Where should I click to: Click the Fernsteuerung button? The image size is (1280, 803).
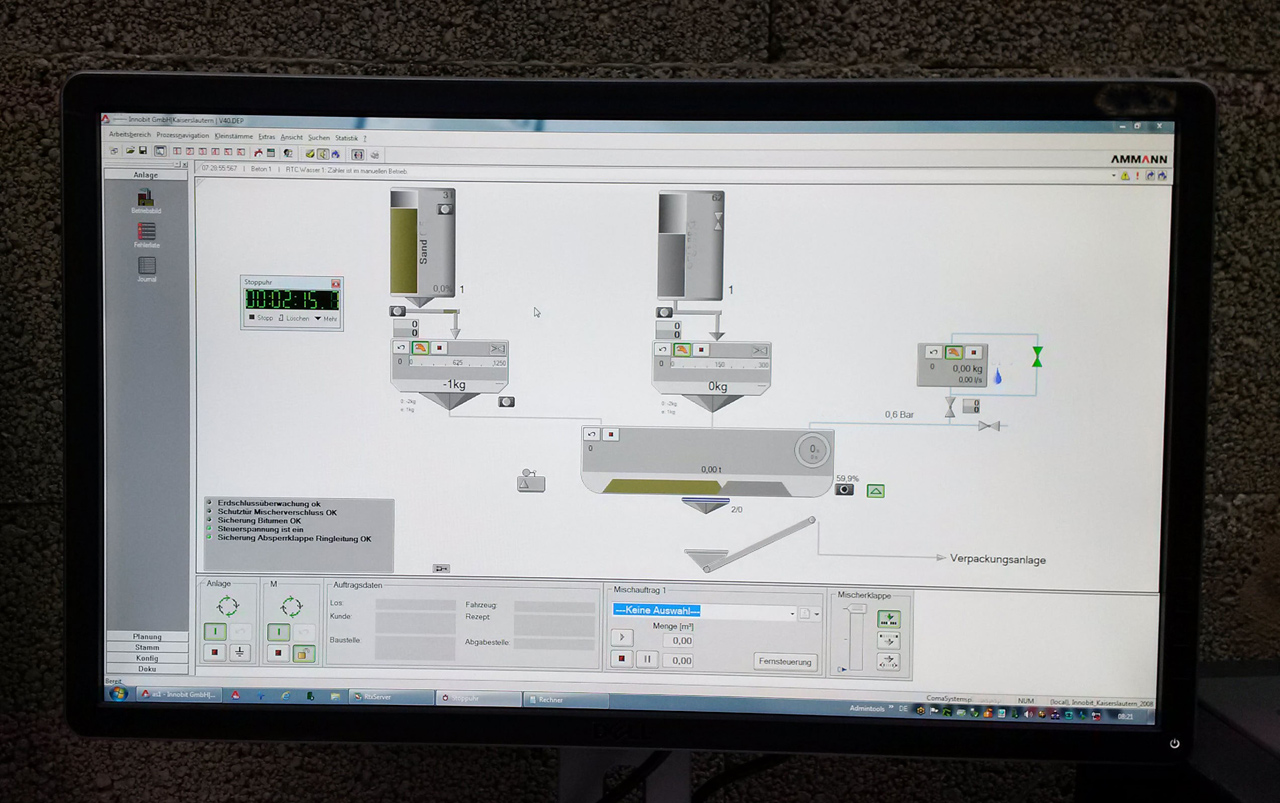[786, 662]
